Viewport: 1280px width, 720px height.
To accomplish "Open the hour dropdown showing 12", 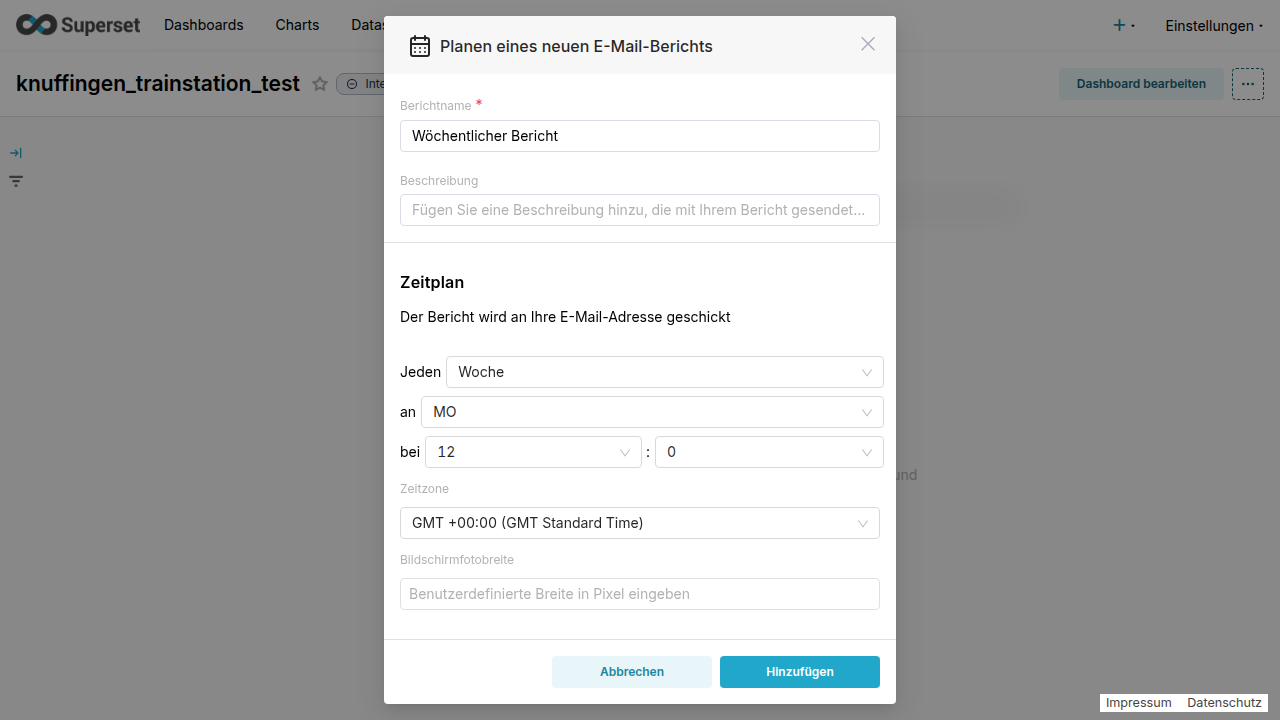I will pos(532,452).
